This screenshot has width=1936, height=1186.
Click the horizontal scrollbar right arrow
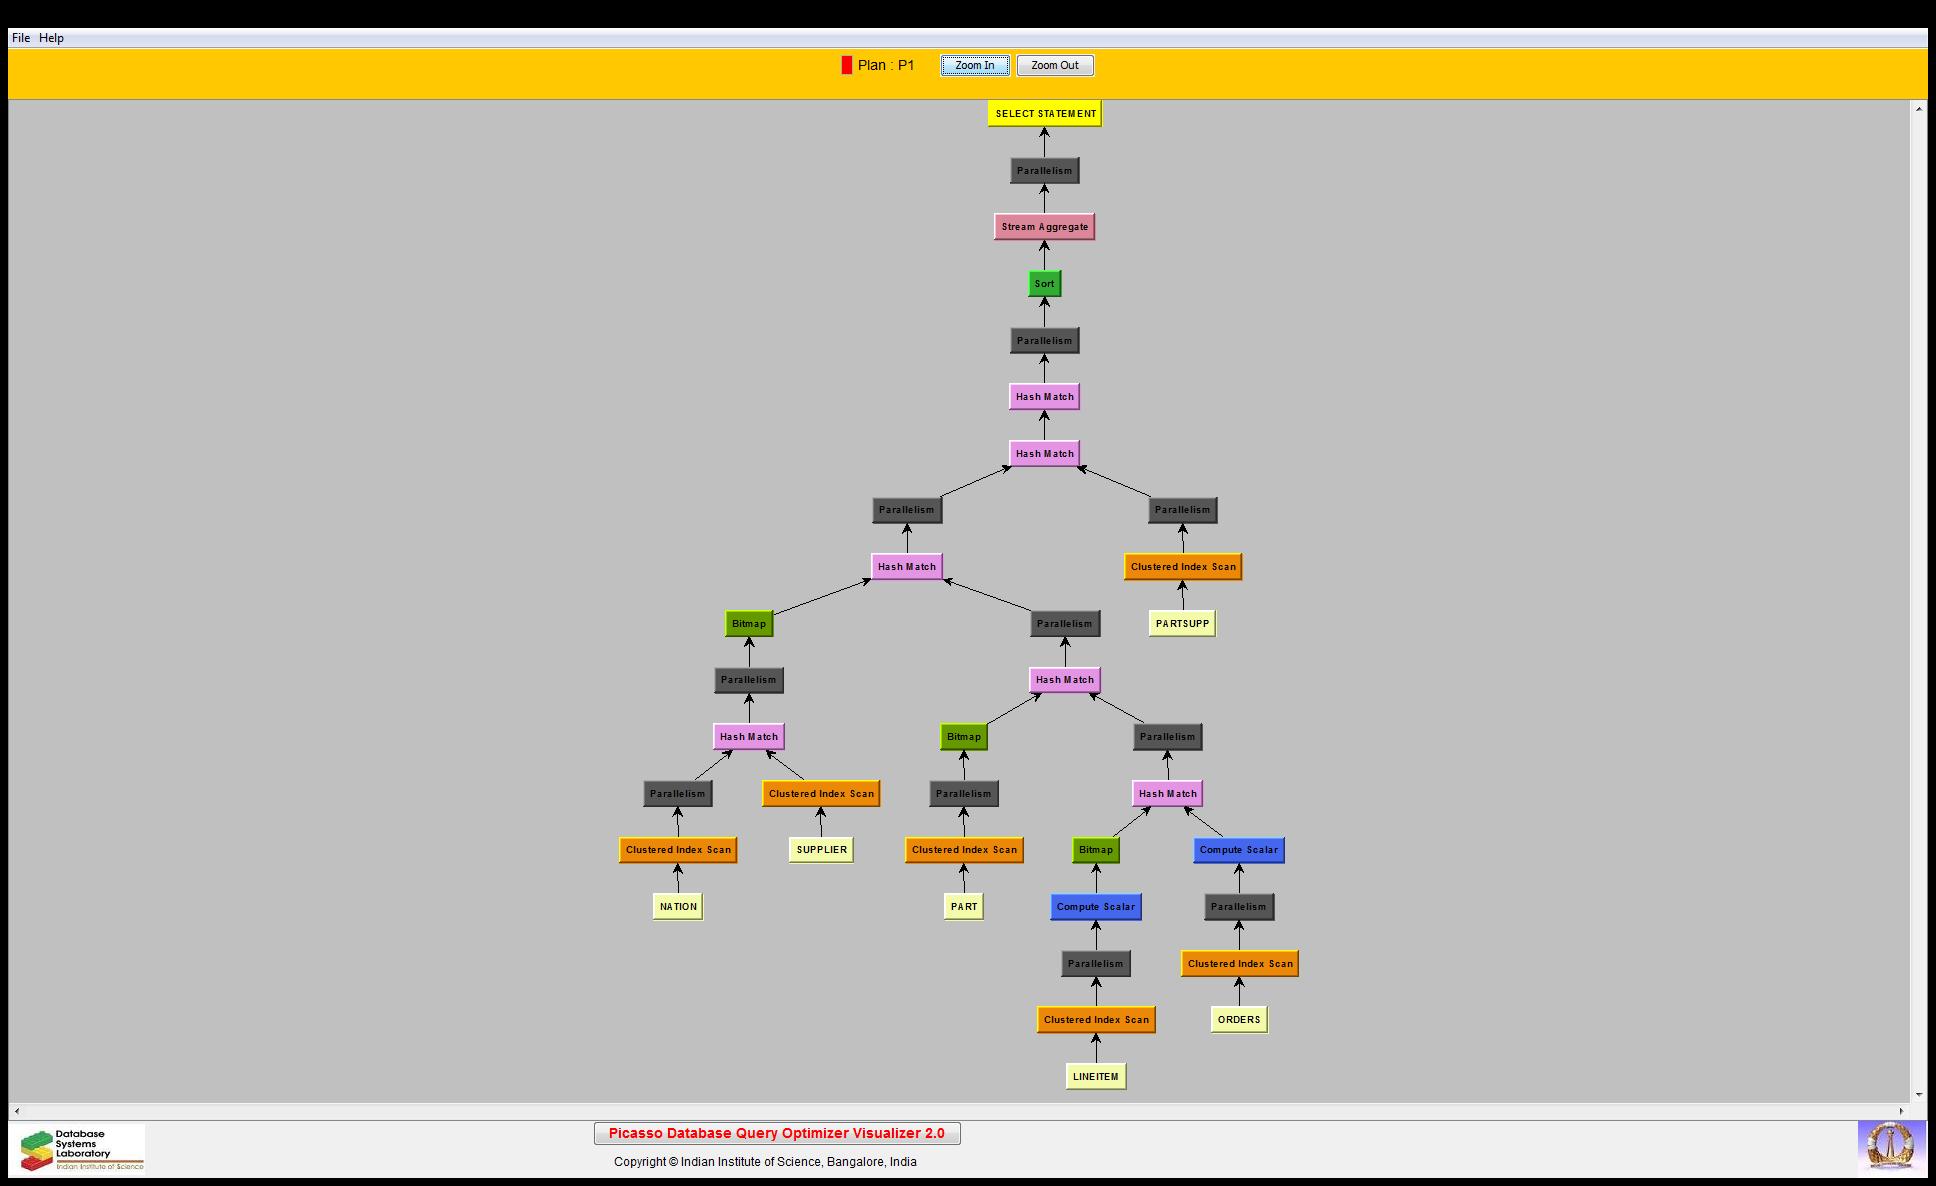(x=1901, y=1111)
